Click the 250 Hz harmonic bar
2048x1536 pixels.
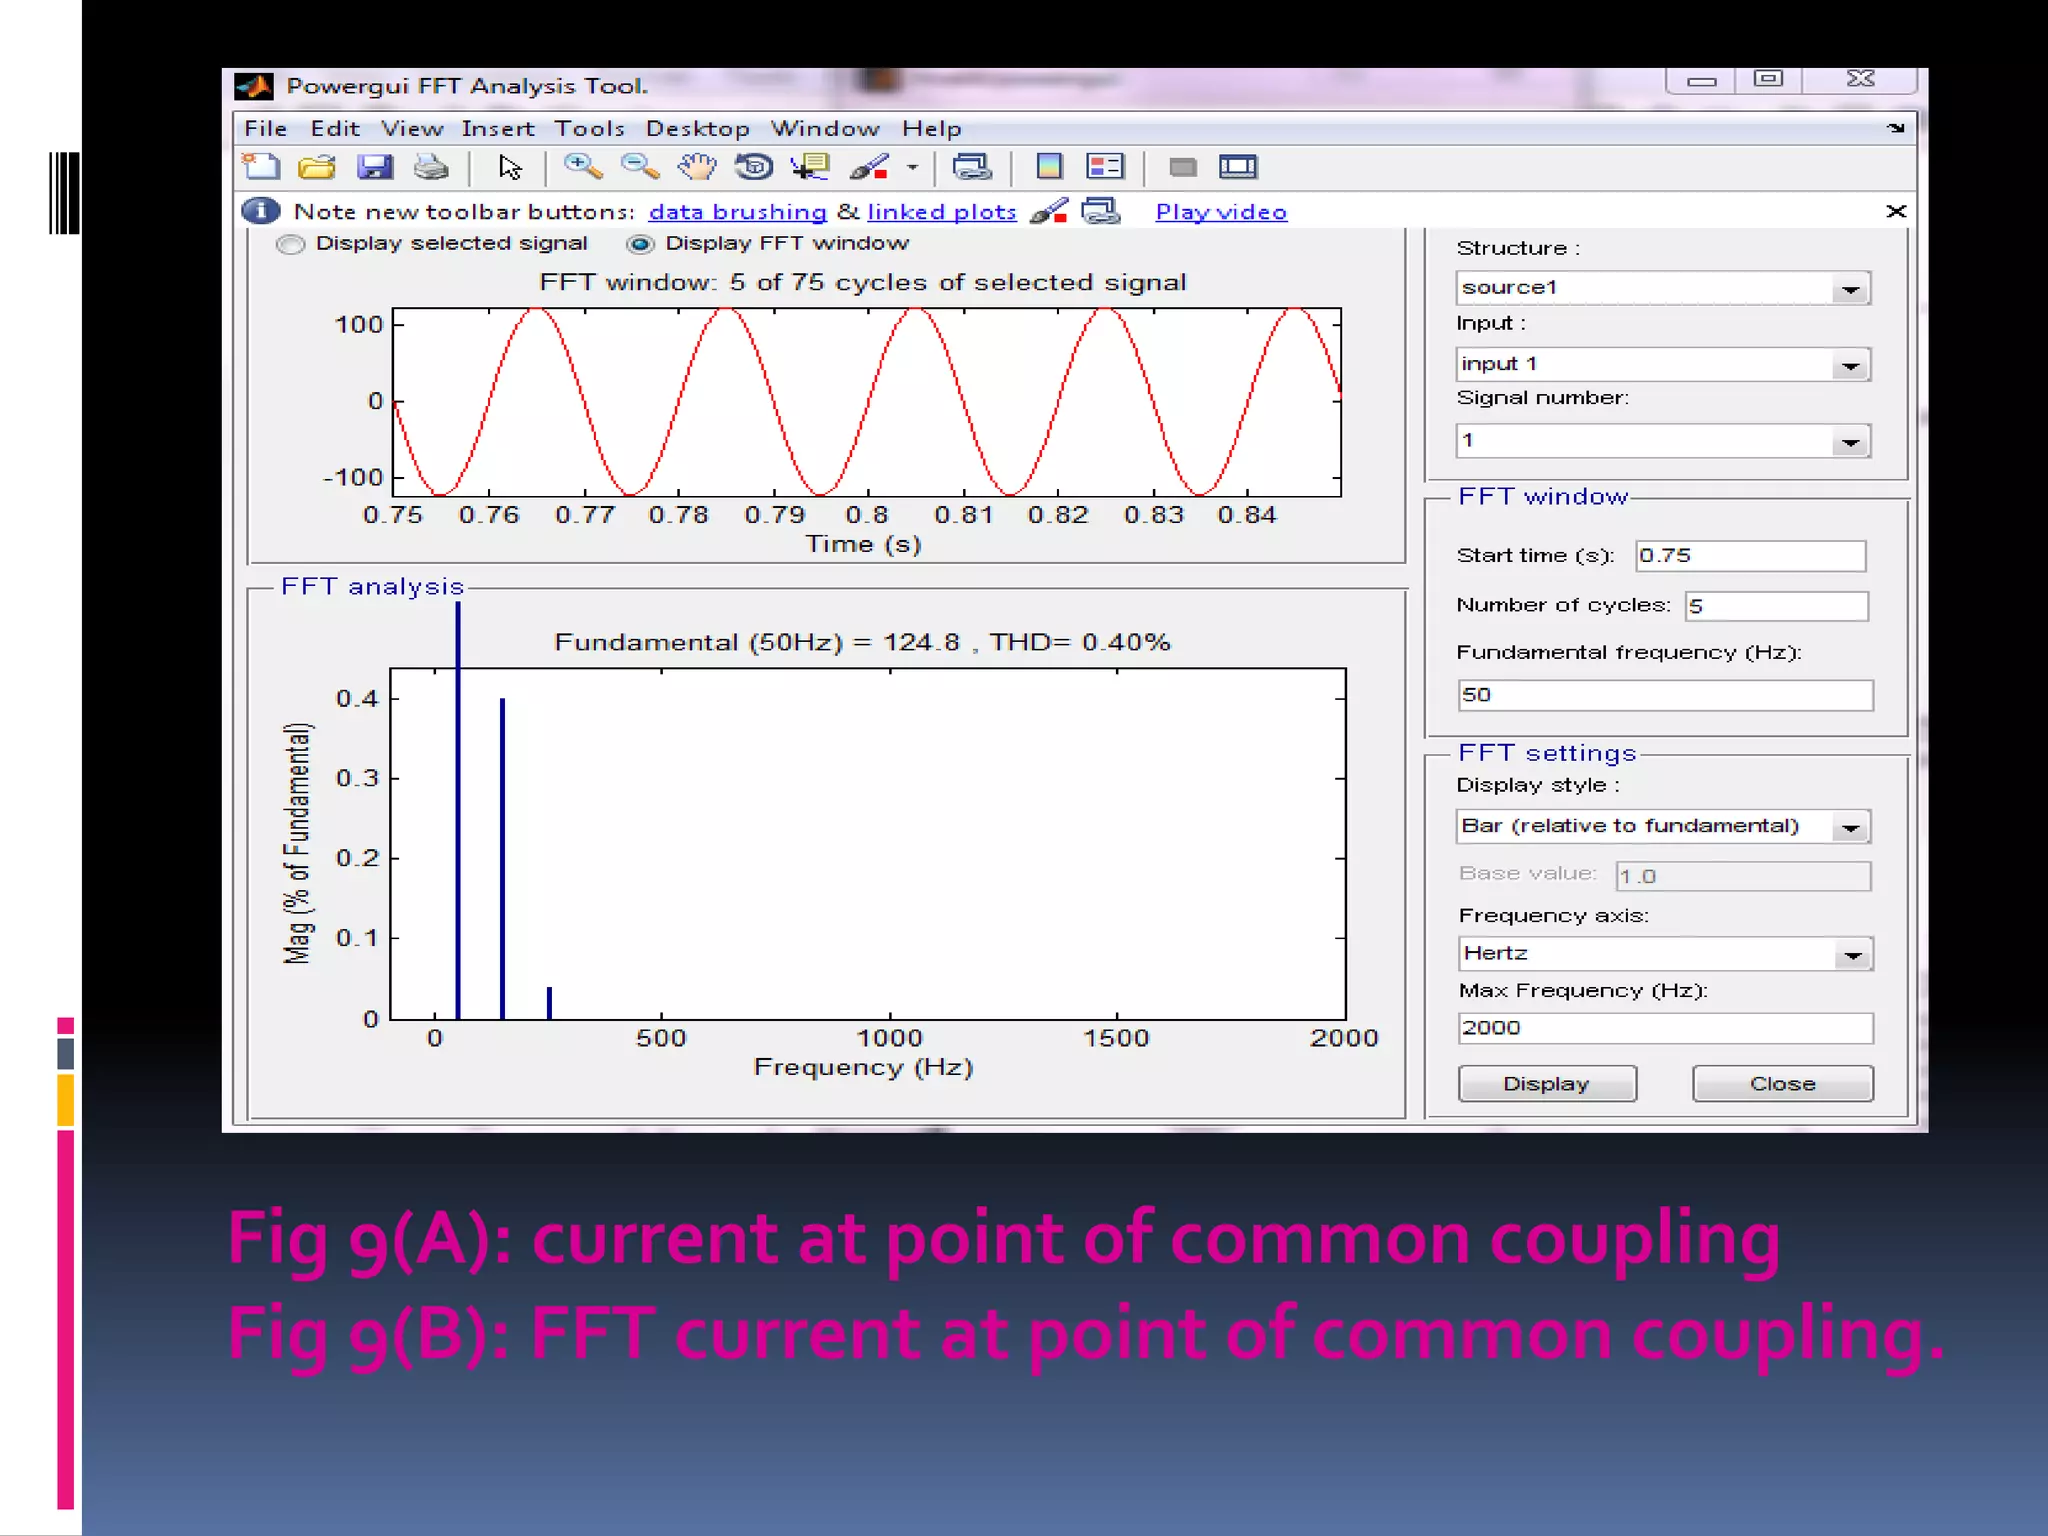(549, 1003)
